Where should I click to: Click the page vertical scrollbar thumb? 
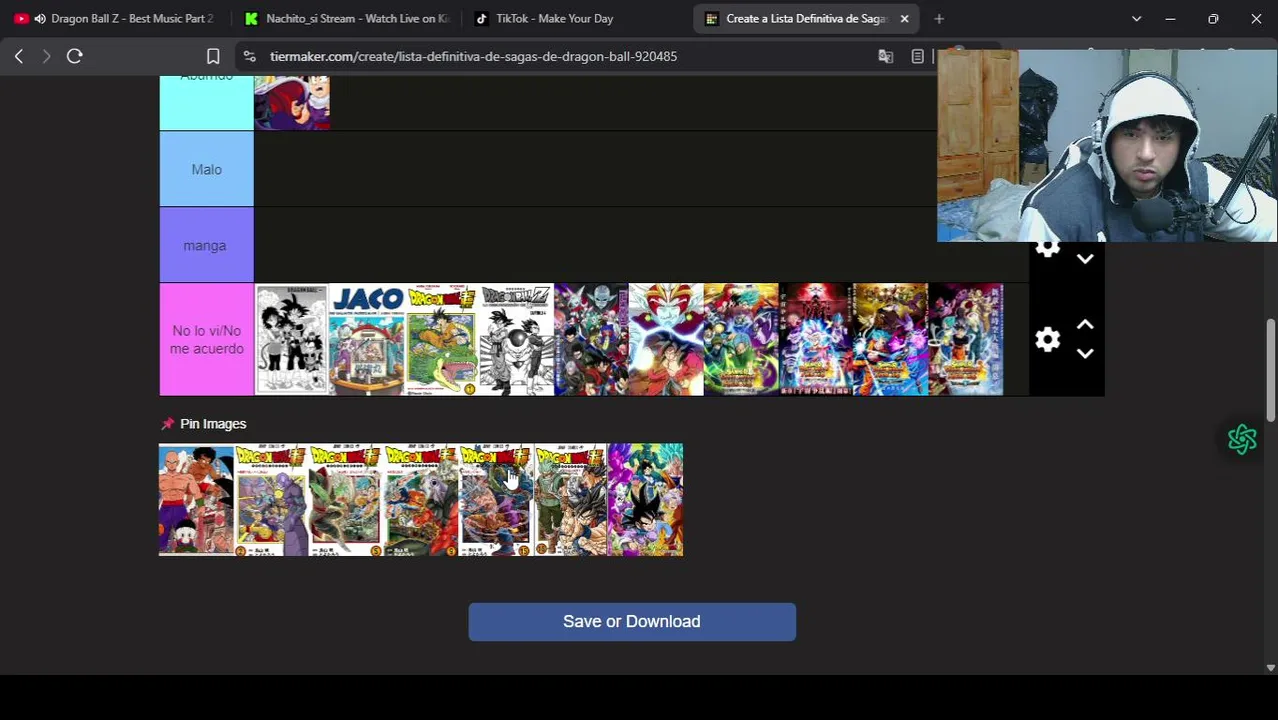1271,370
